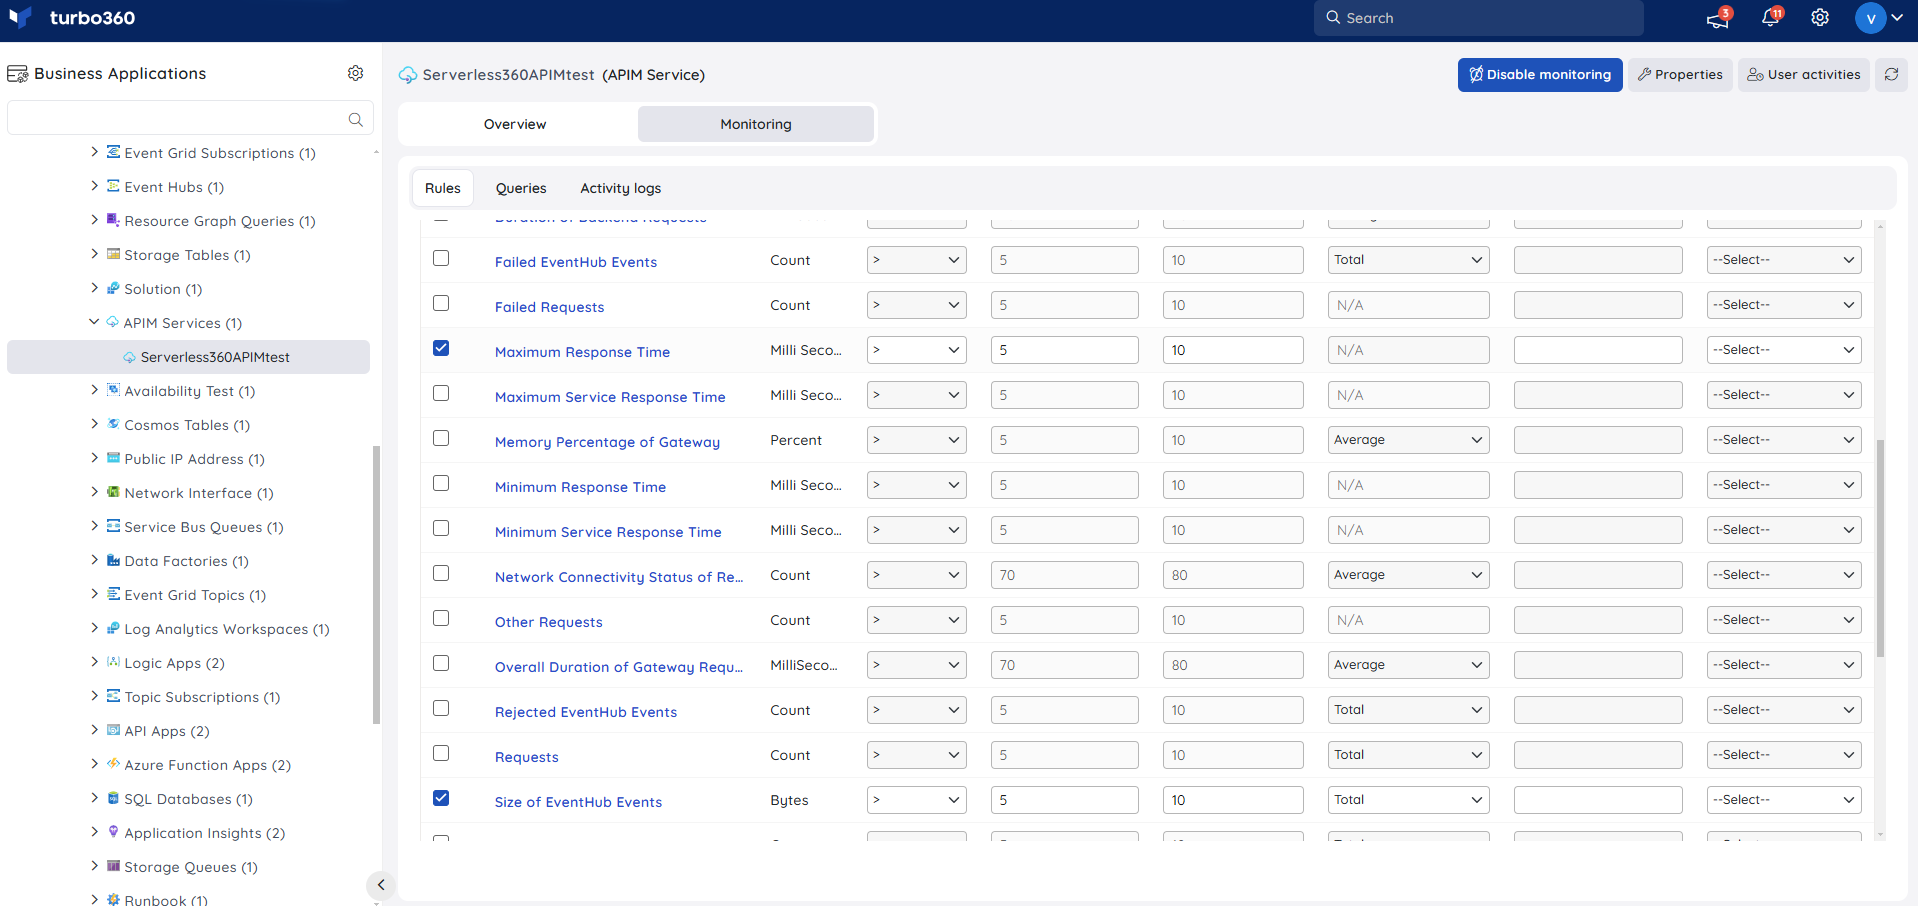The image size is (1918, 906).
Task: Click the SQL Databases icon
Action: (113, 798)
